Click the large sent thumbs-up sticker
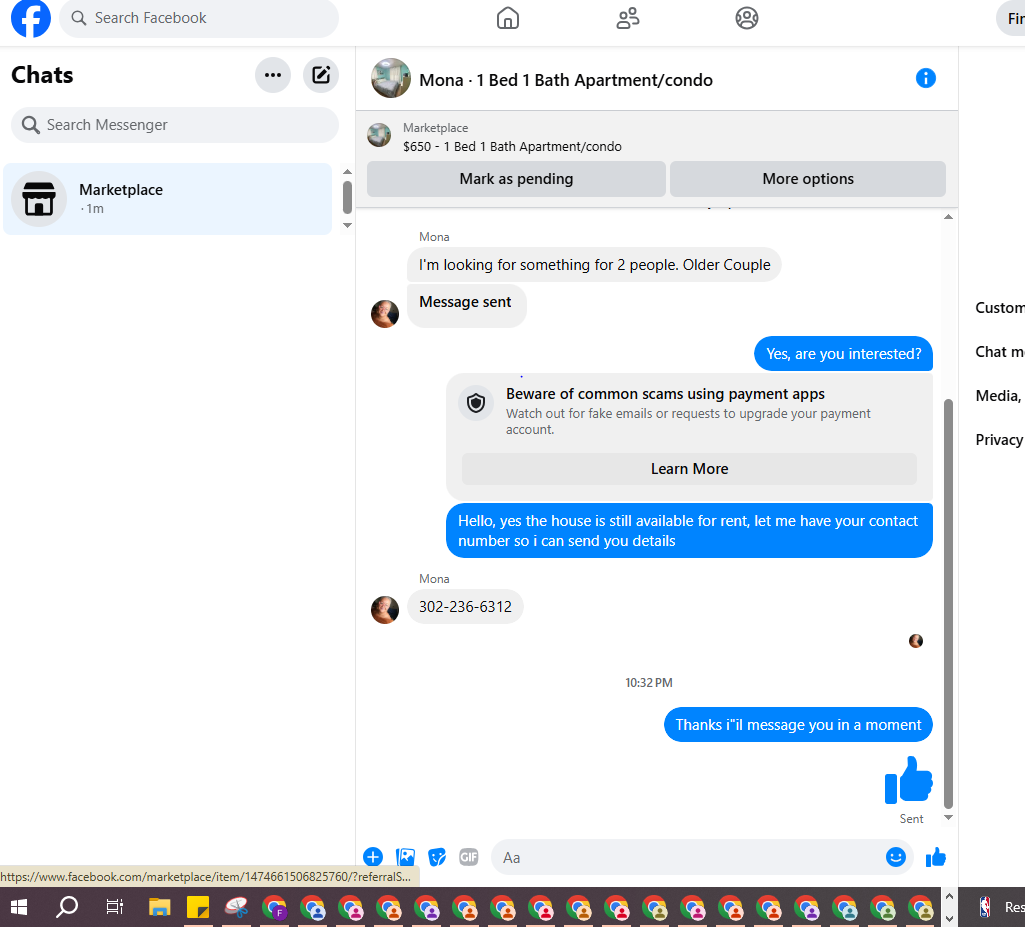The image size is (1025, 927). (909, 780)
